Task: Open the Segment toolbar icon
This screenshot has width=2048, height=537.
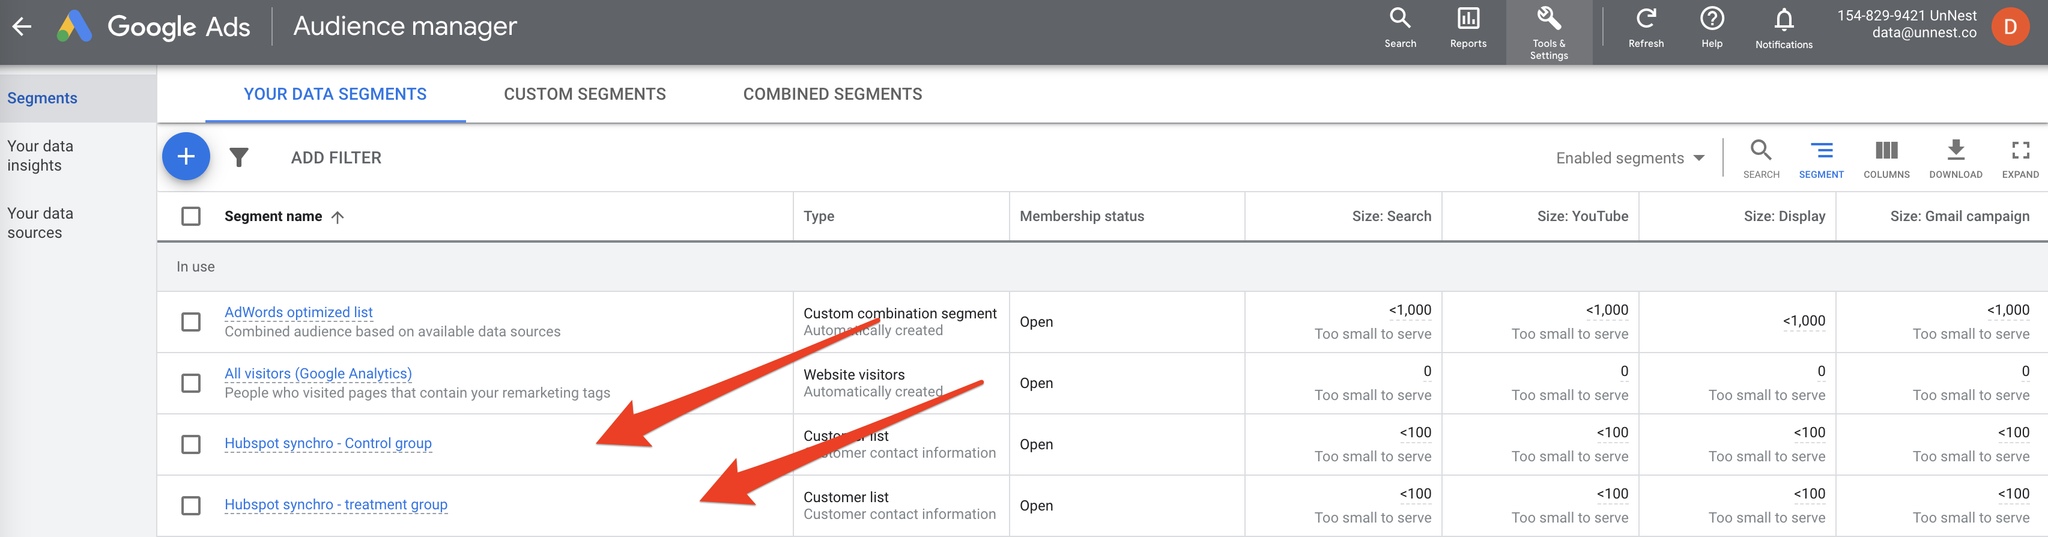Action: (x=1821, y=159)
